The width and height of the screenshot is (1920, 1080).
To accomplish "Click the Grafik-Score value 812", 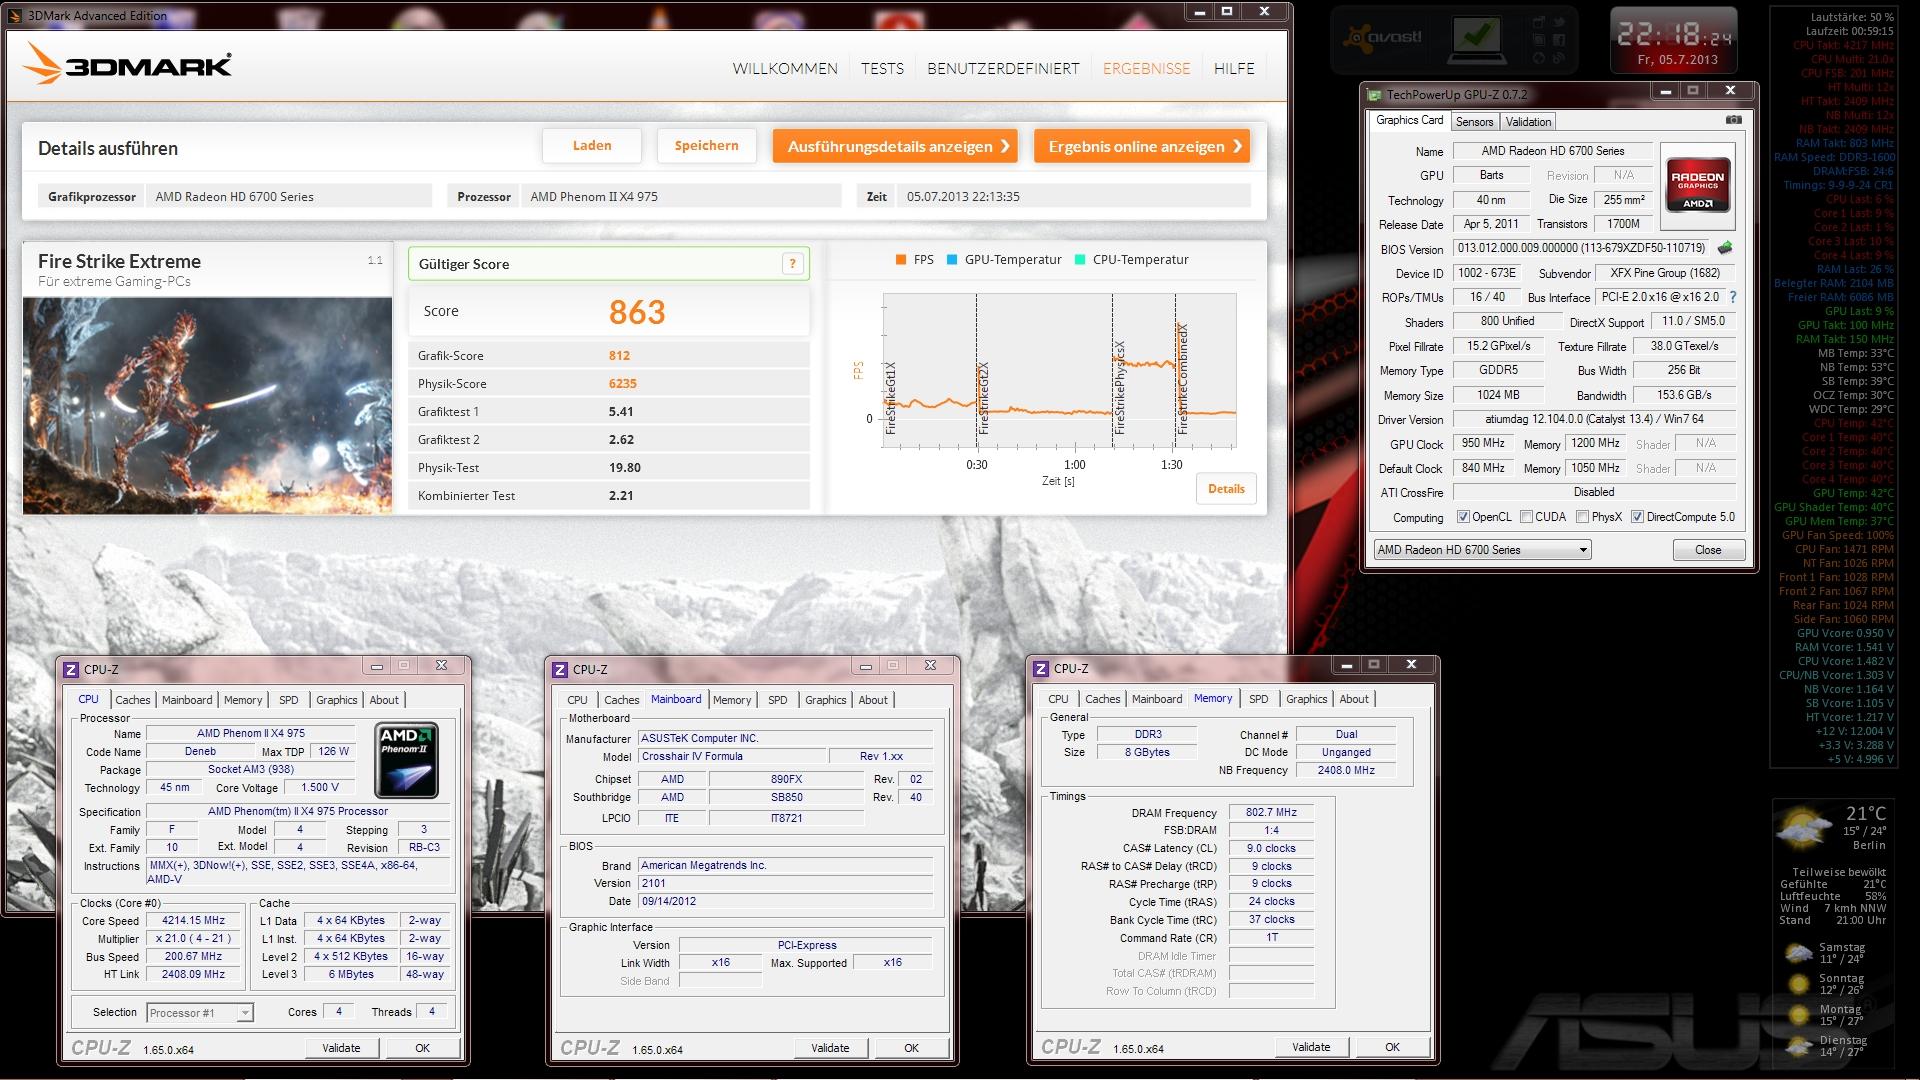I will click(x=619, y=356).
